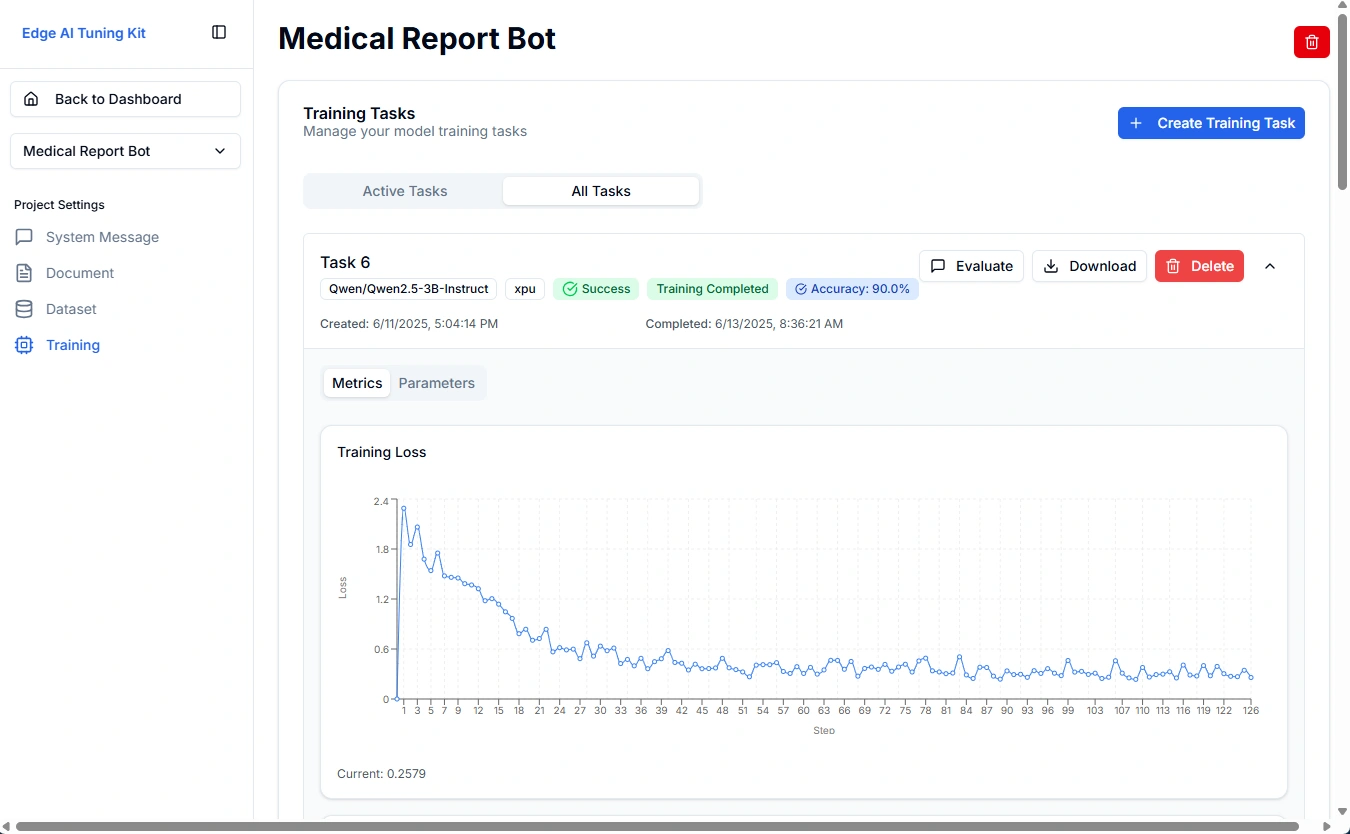Click the red trash icon at top right

(x=1311, y=42)
